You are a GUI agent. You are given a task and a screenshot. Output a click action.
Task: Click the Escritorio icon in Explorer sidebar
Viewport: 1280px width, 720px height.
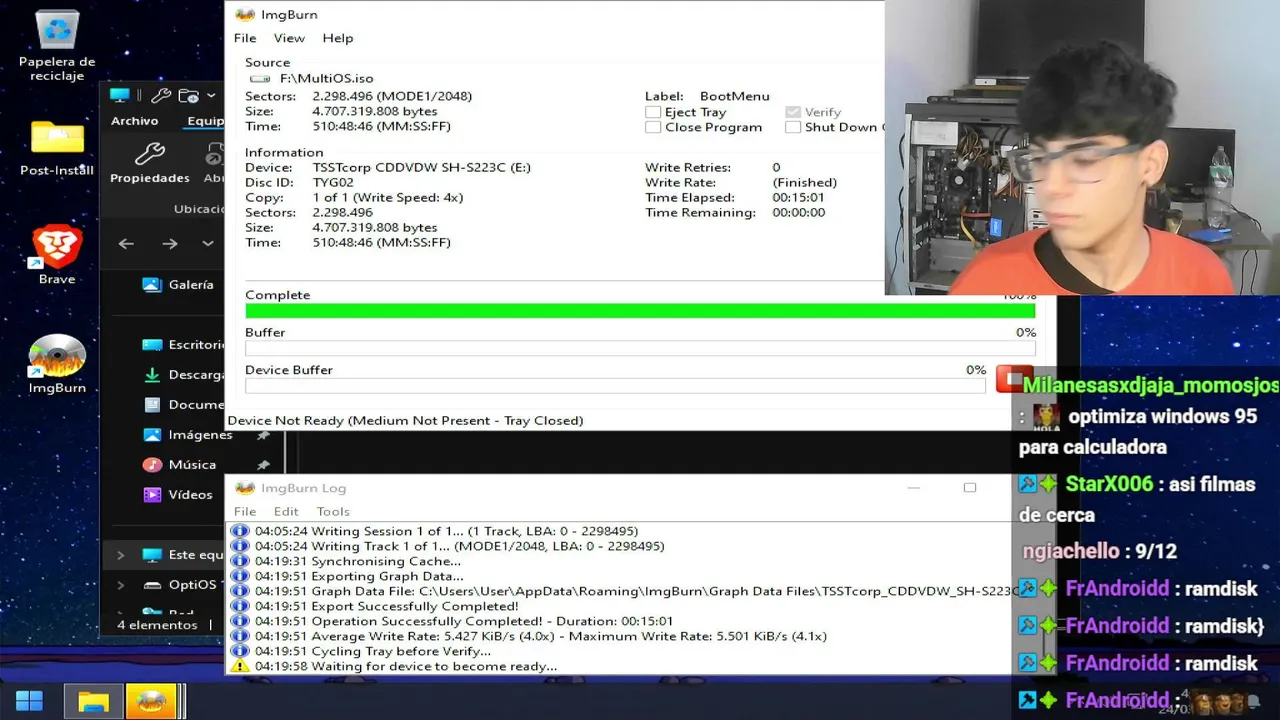pyautogui.click(x=152, y=344)
